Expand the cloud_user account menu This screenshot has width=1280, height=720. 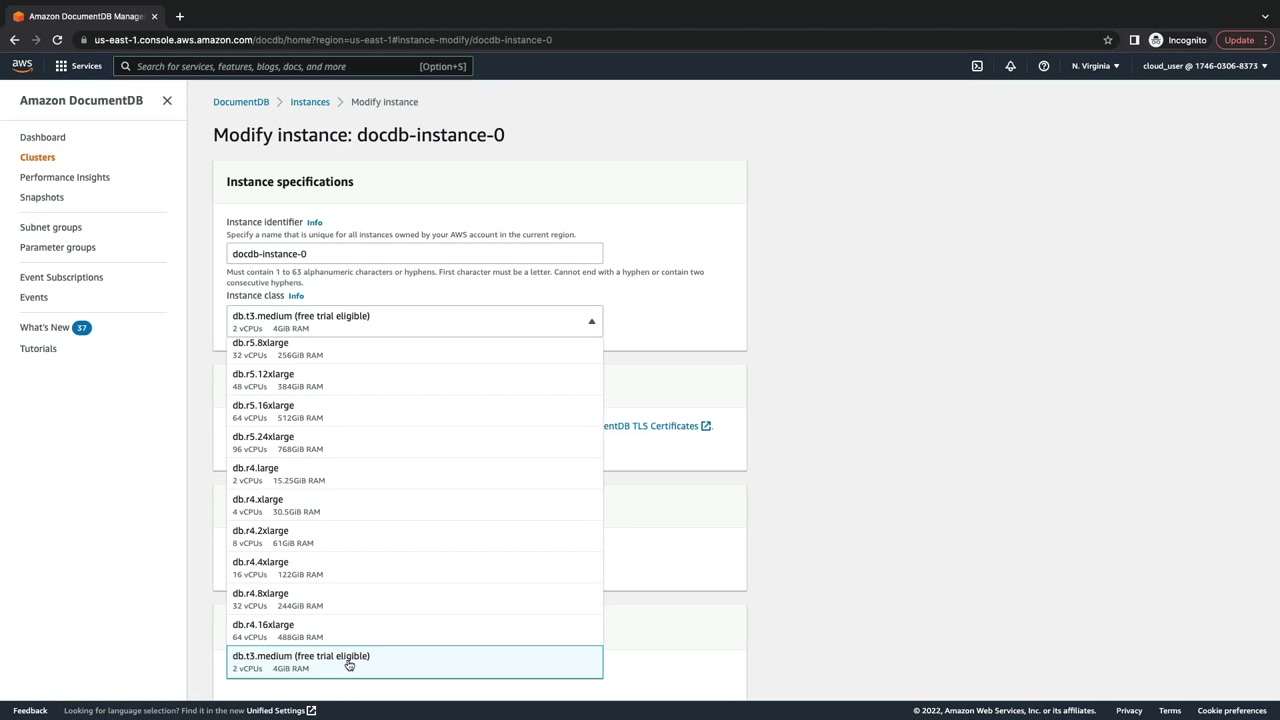point(1204,66)
